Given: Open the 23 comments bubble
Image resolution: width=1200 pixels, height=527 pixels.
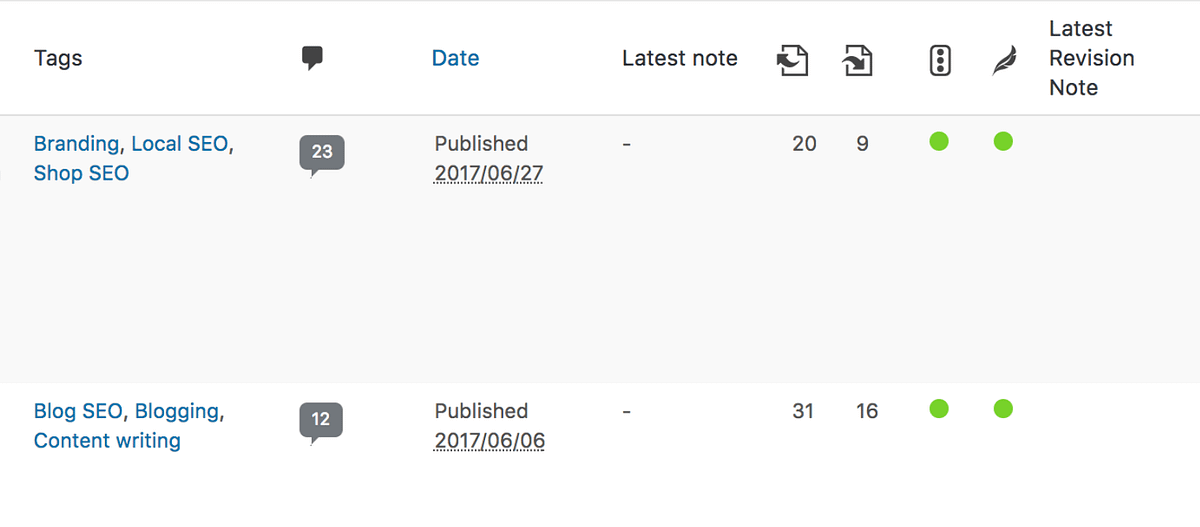Looking at the screenshot, I should 322,154.
